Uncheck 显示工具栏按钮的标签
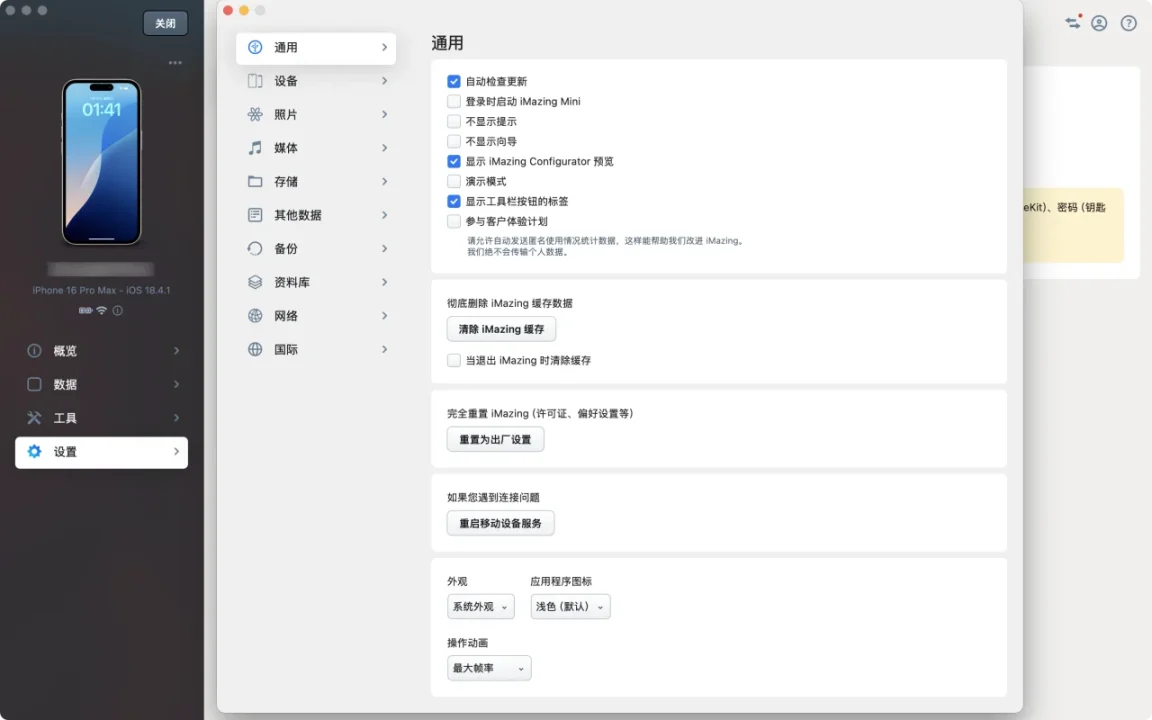Viewport: 1152px width, 720px height. tap(454, 201)
